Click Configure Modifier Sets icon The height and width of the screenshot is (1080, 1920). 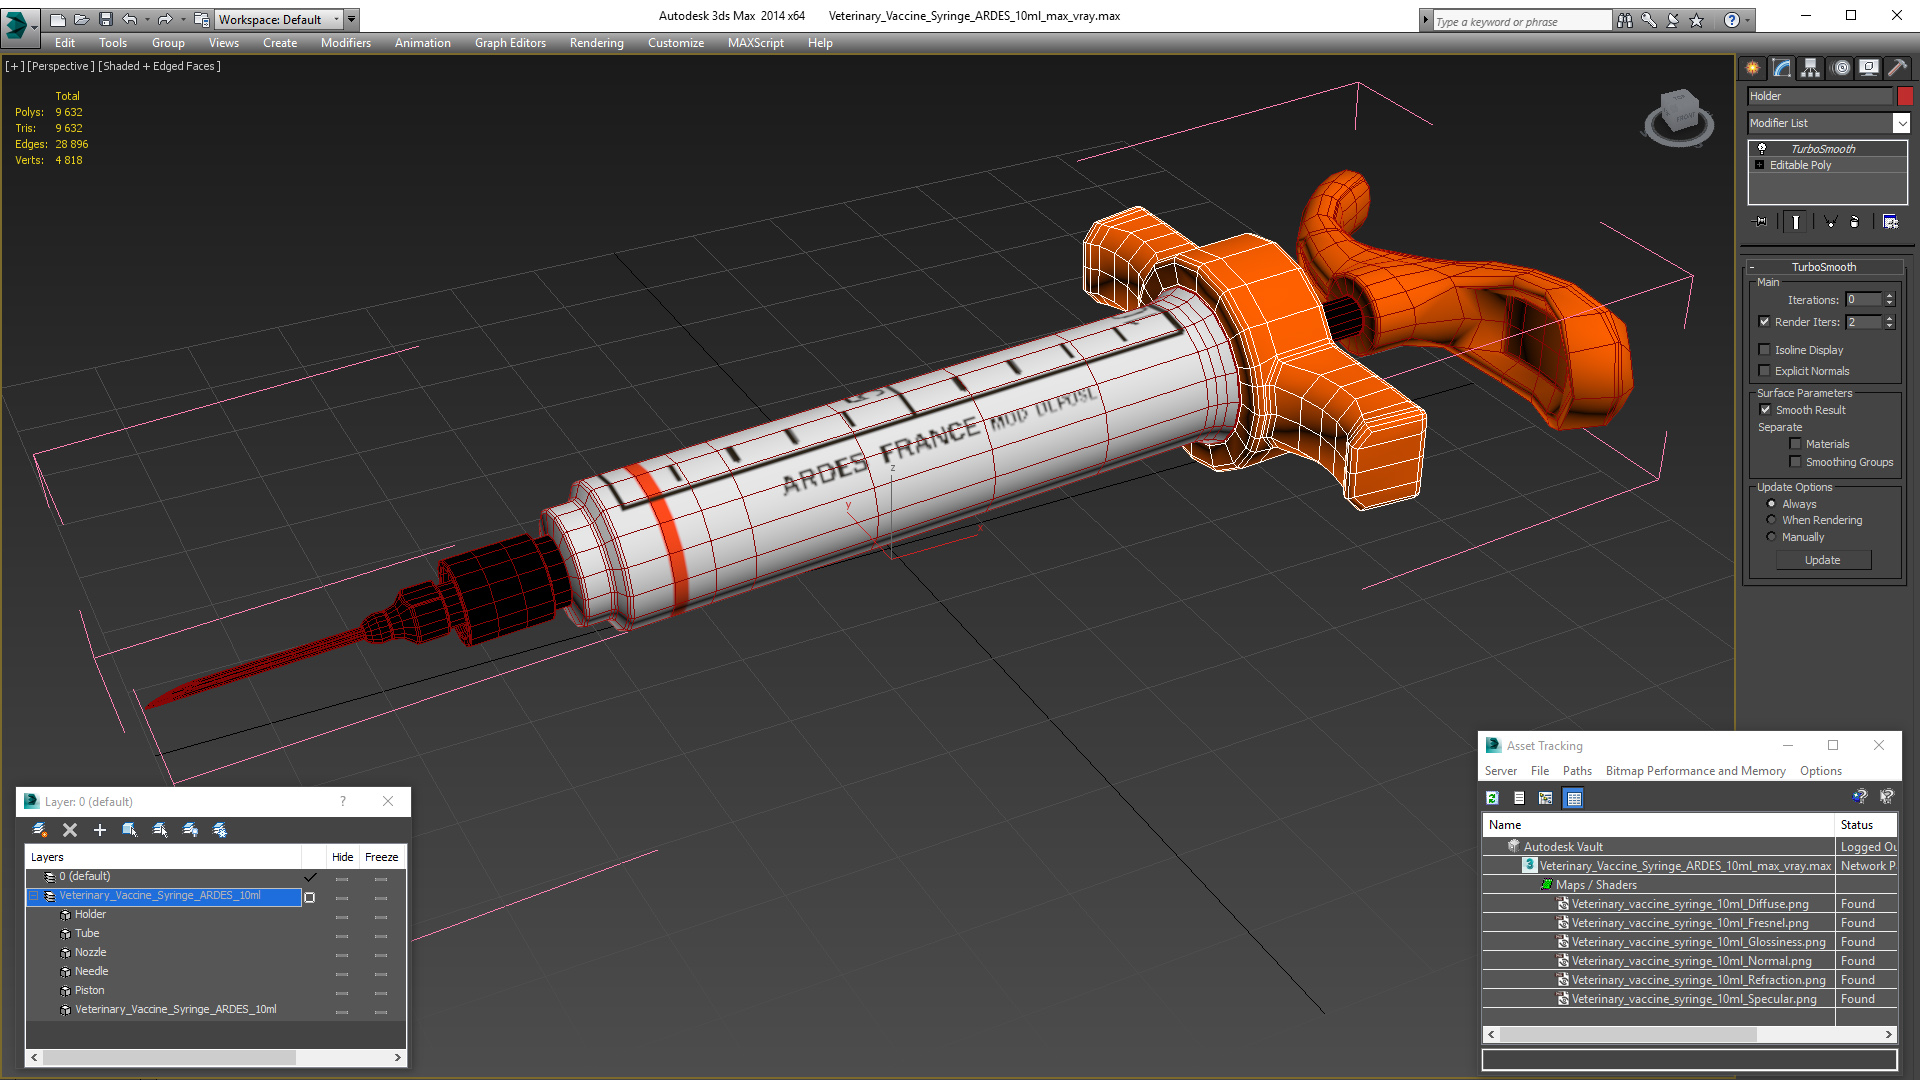pos(1890,222)
